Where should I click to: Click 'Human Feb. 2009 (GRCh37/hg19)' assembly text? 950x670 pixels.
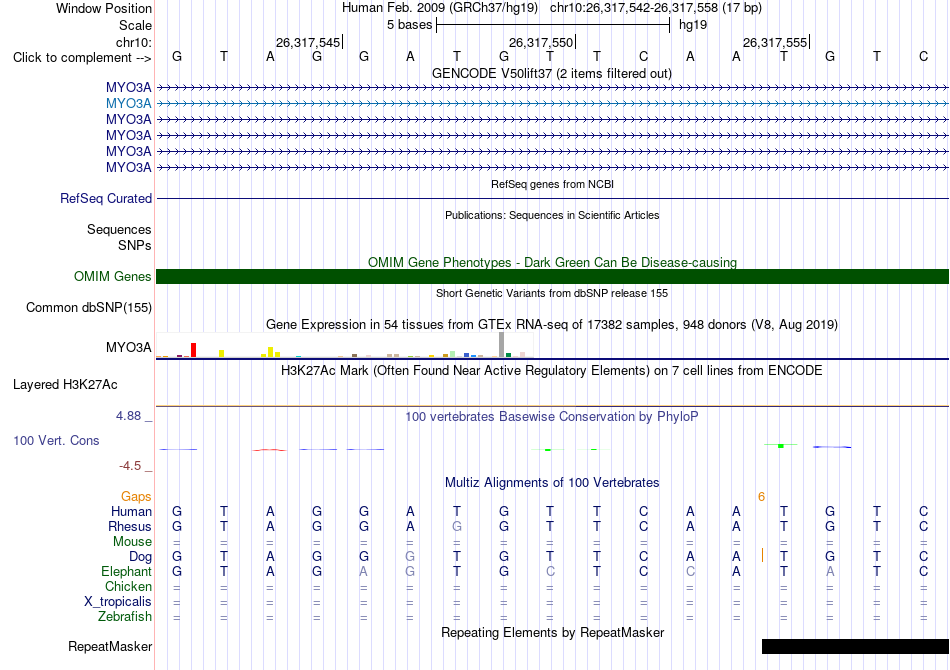point(440,8)
